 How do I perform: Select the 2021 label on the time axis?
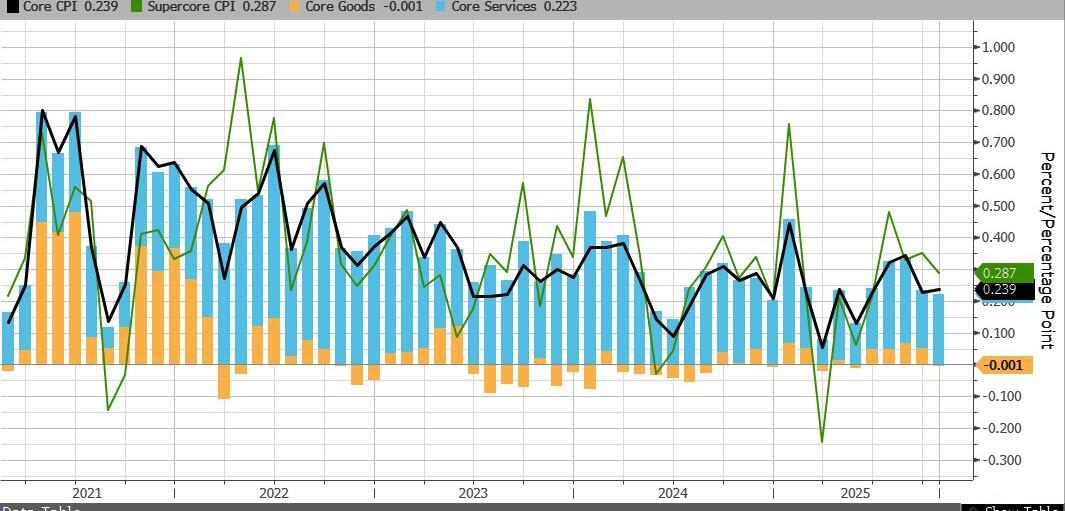click(x=87, y=493)
